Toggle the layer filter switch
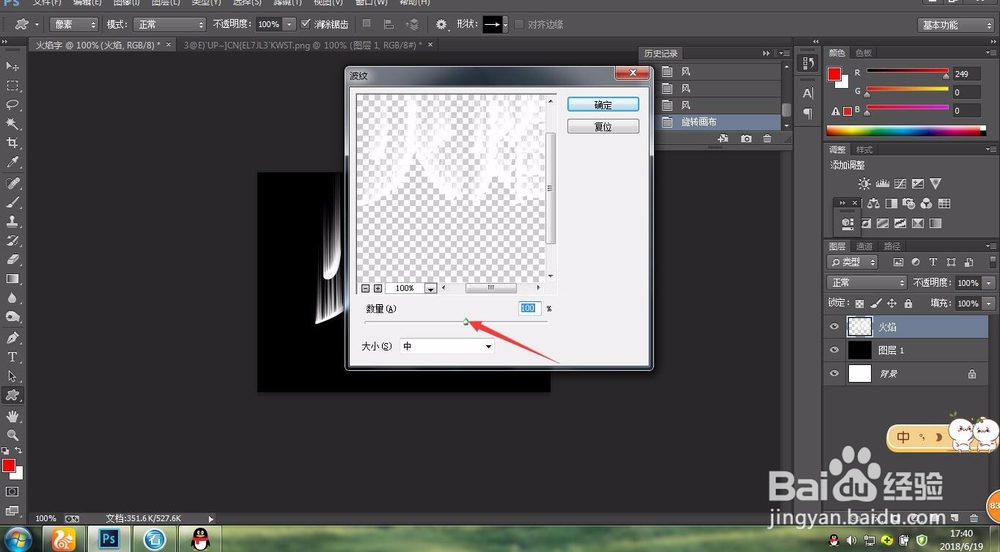 pos(992,262)
